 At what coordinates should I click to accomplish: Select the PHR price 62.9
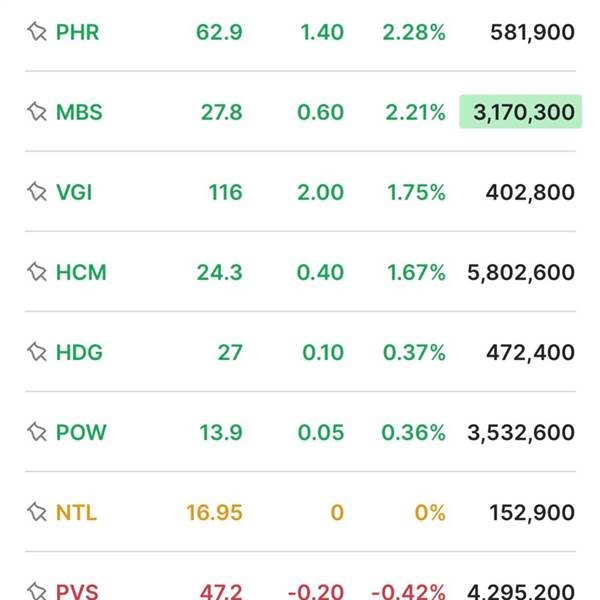tap(220, 32)
